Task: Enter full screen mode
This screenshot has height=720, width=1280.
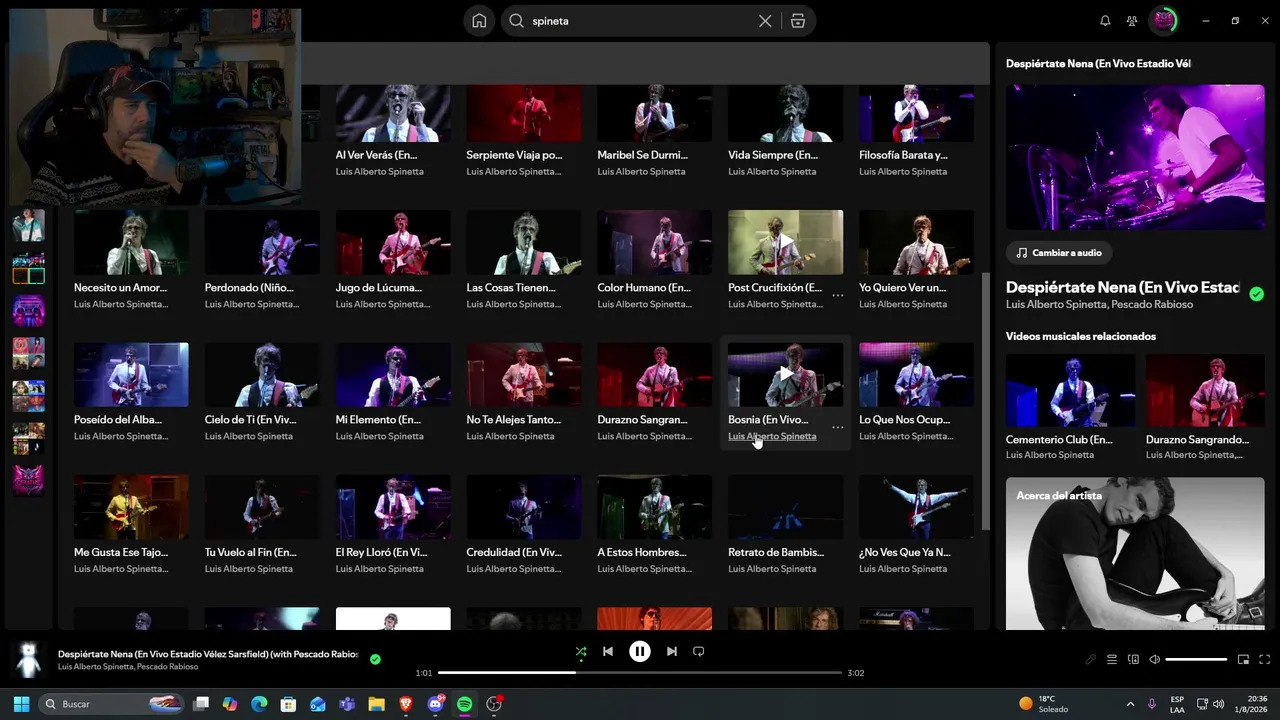Action: [x=1265, y=660]
